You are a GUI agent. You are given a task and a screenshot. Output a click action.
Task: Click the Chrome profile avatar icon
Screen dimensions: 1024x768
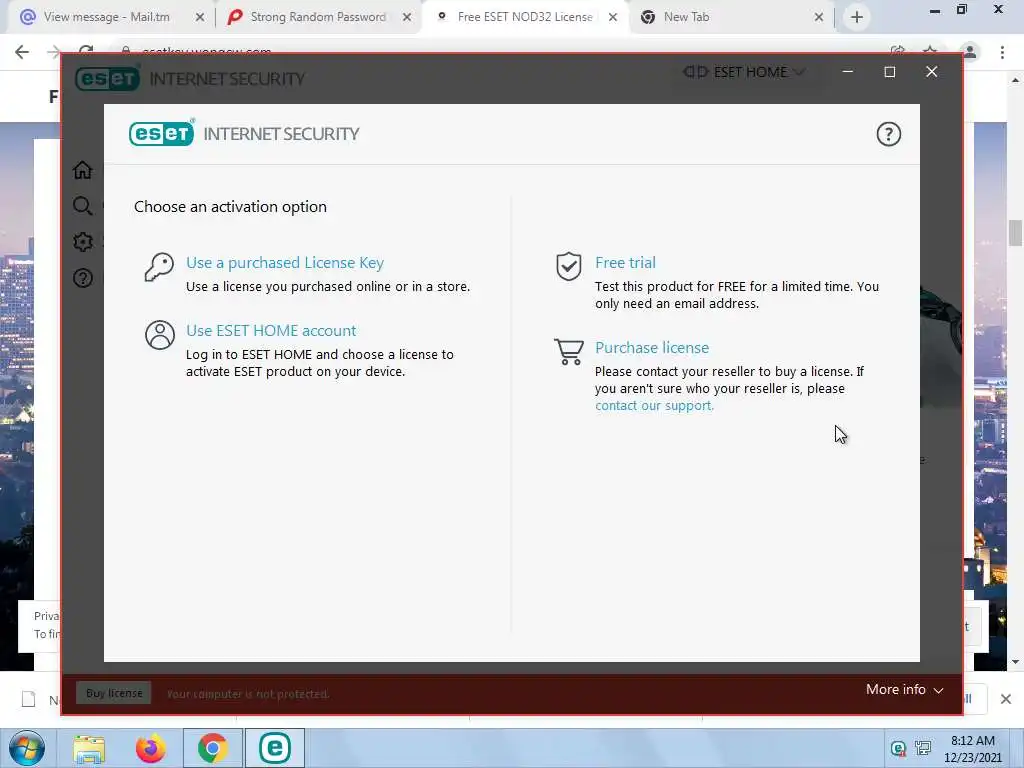[970, 52]
